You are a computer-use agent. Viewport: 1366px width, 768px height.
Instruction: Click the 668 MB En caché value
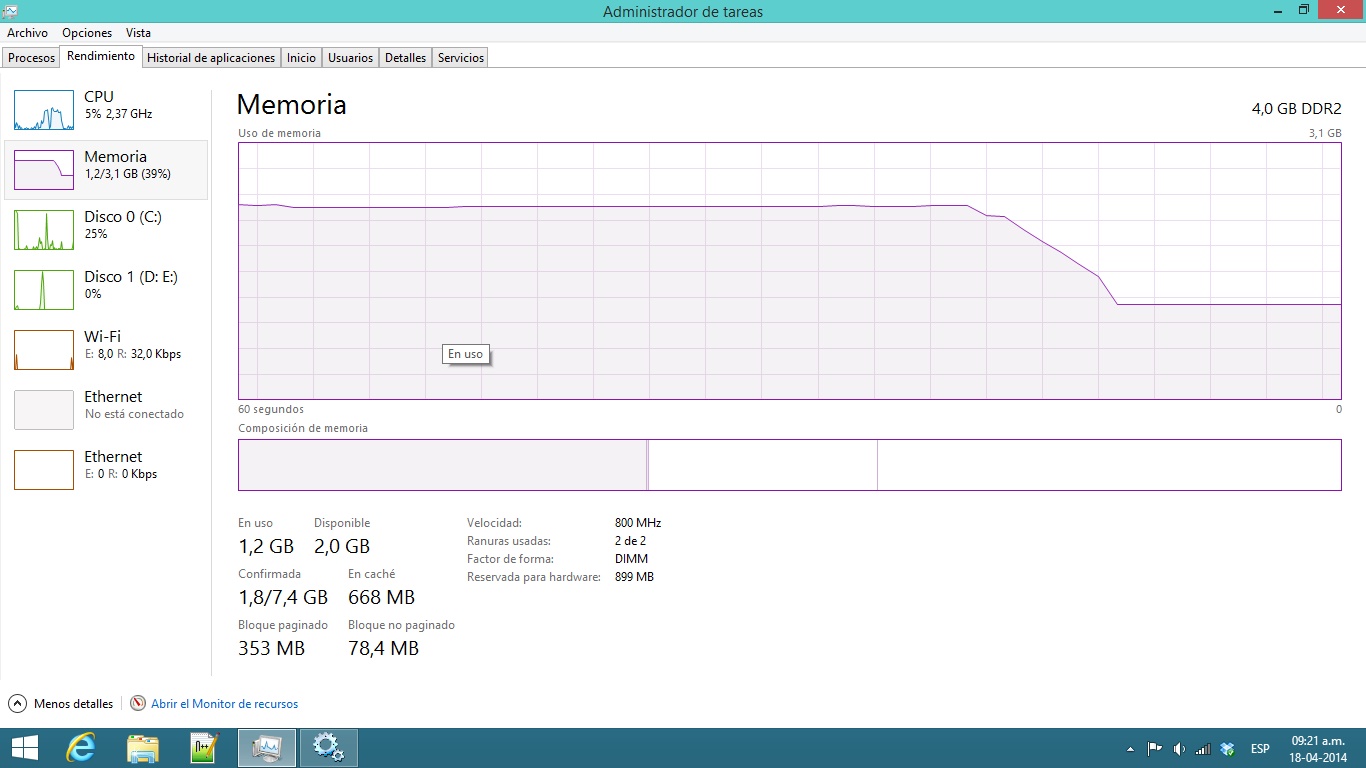[381, 597]
